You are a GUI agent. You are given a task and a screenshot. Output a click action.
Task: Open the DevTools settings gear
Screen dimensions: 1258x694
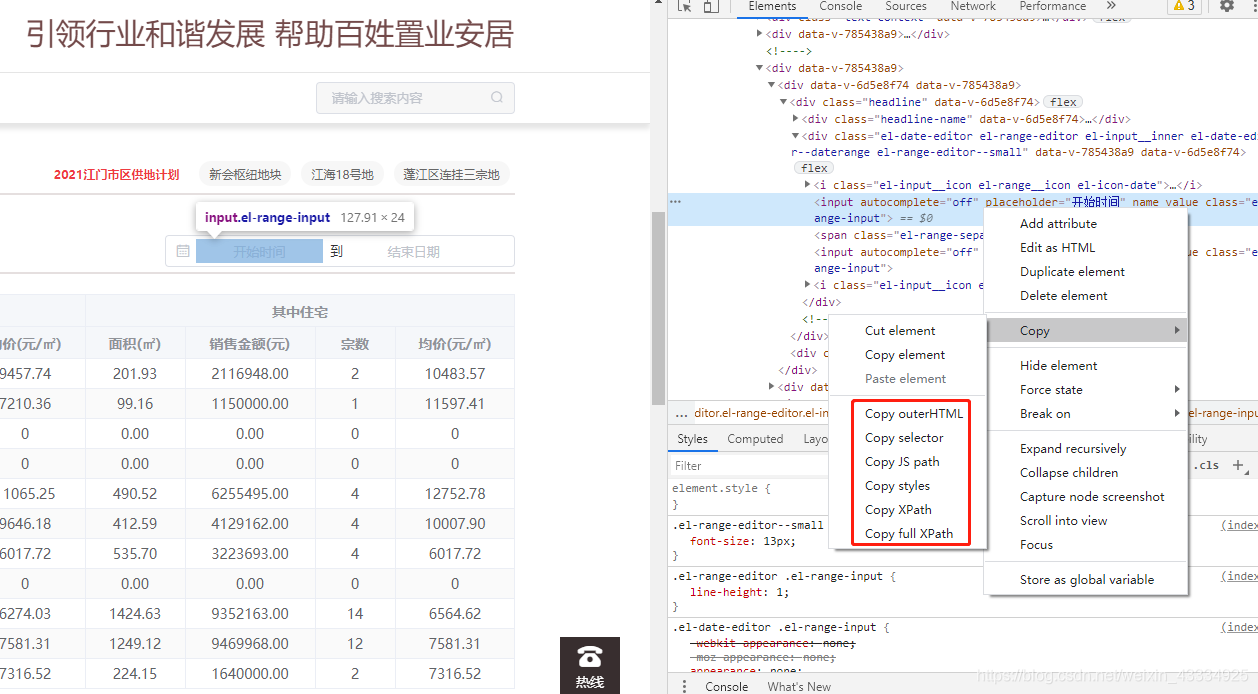point(1228,7)
